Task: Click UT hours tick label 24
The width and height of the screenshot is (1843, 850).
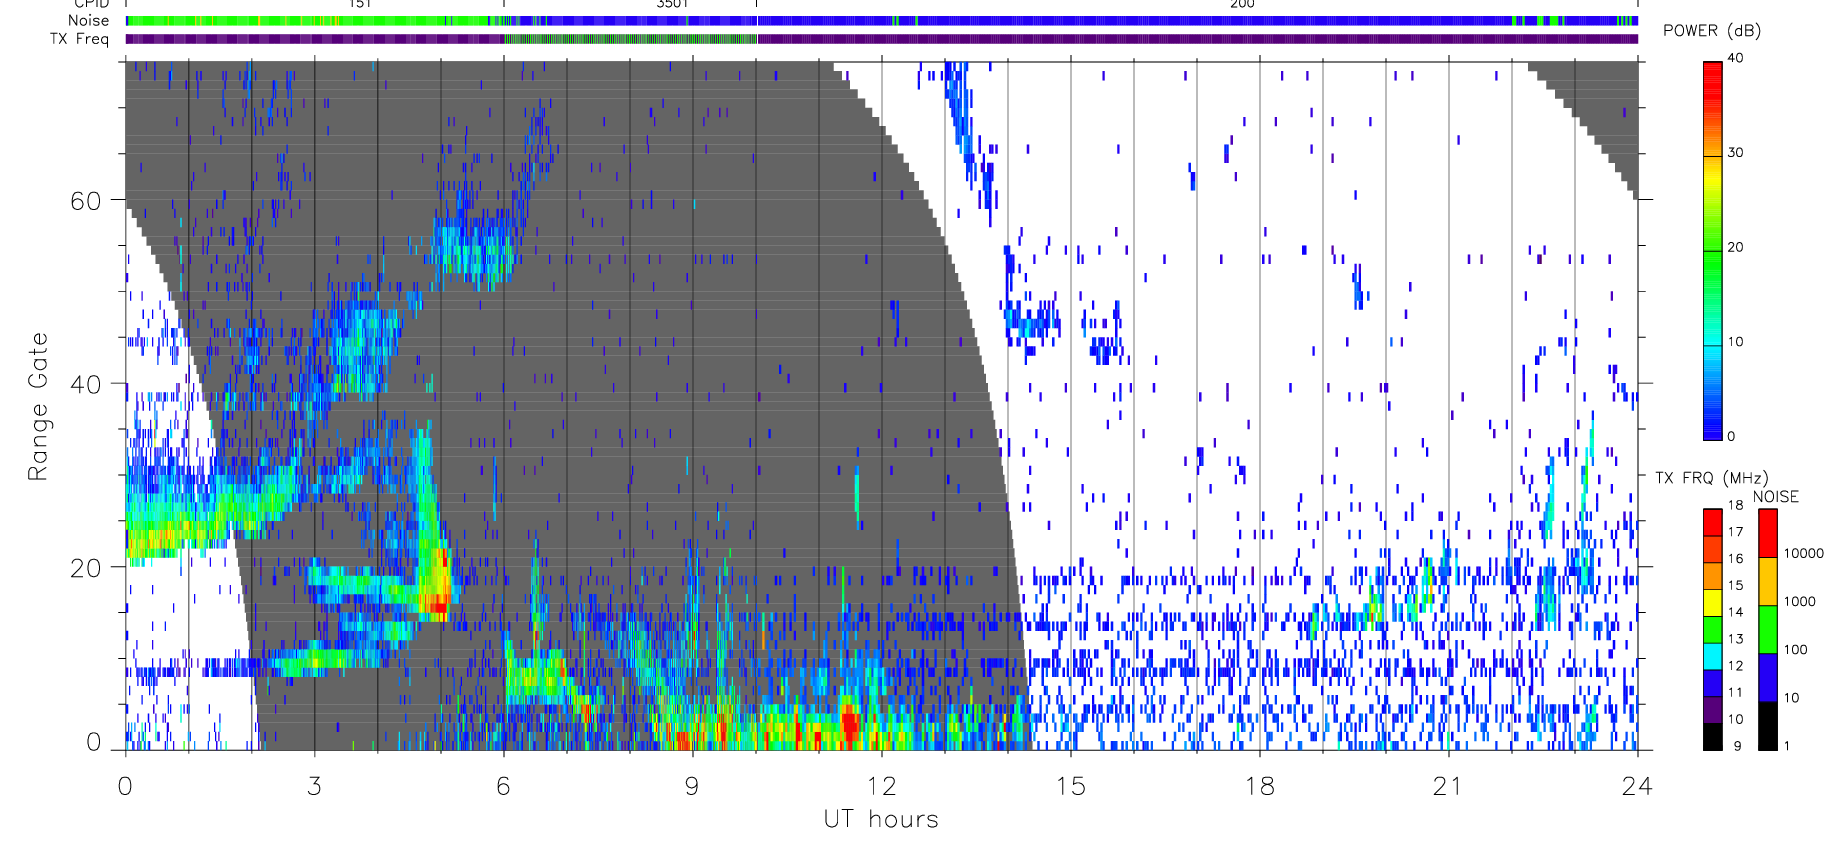Action: (x=1637, y=786)
